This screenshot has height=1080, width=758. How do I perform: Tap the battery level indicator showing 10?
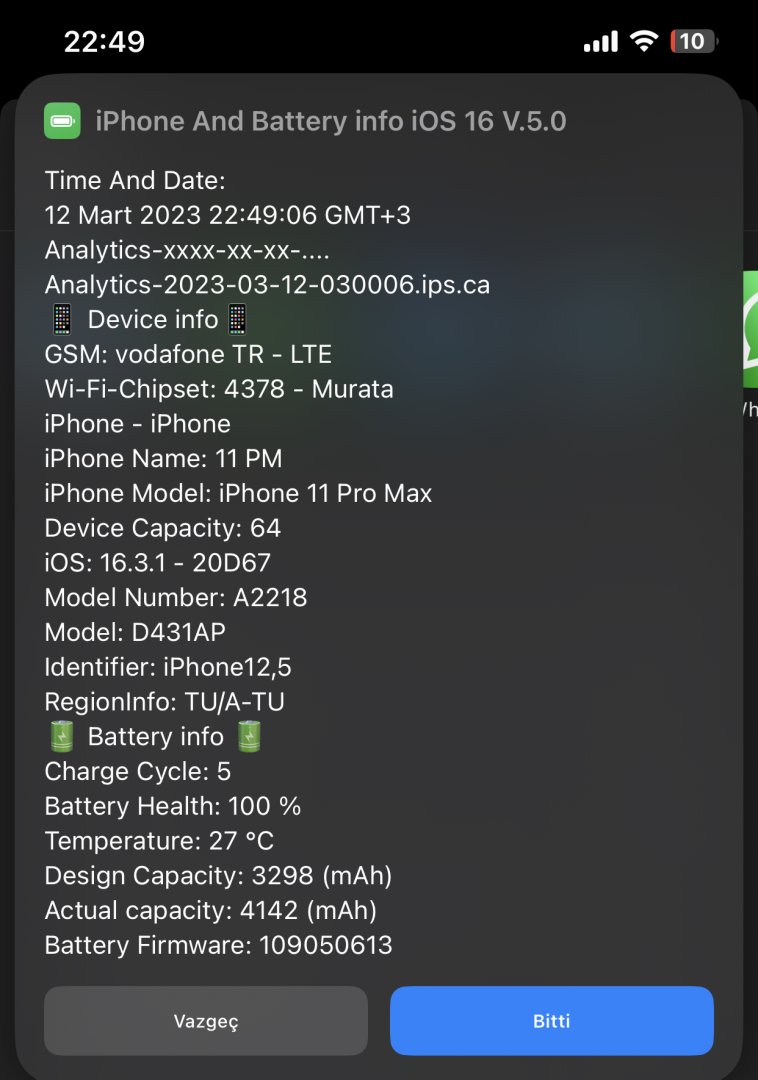693,41
